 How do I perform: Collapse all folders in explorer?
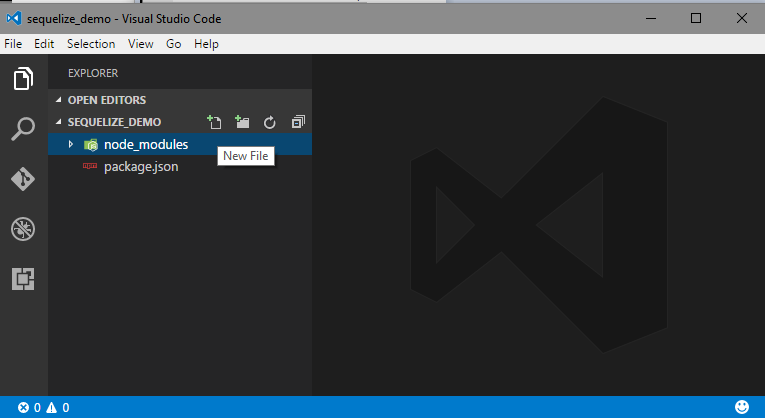[298, 122]
